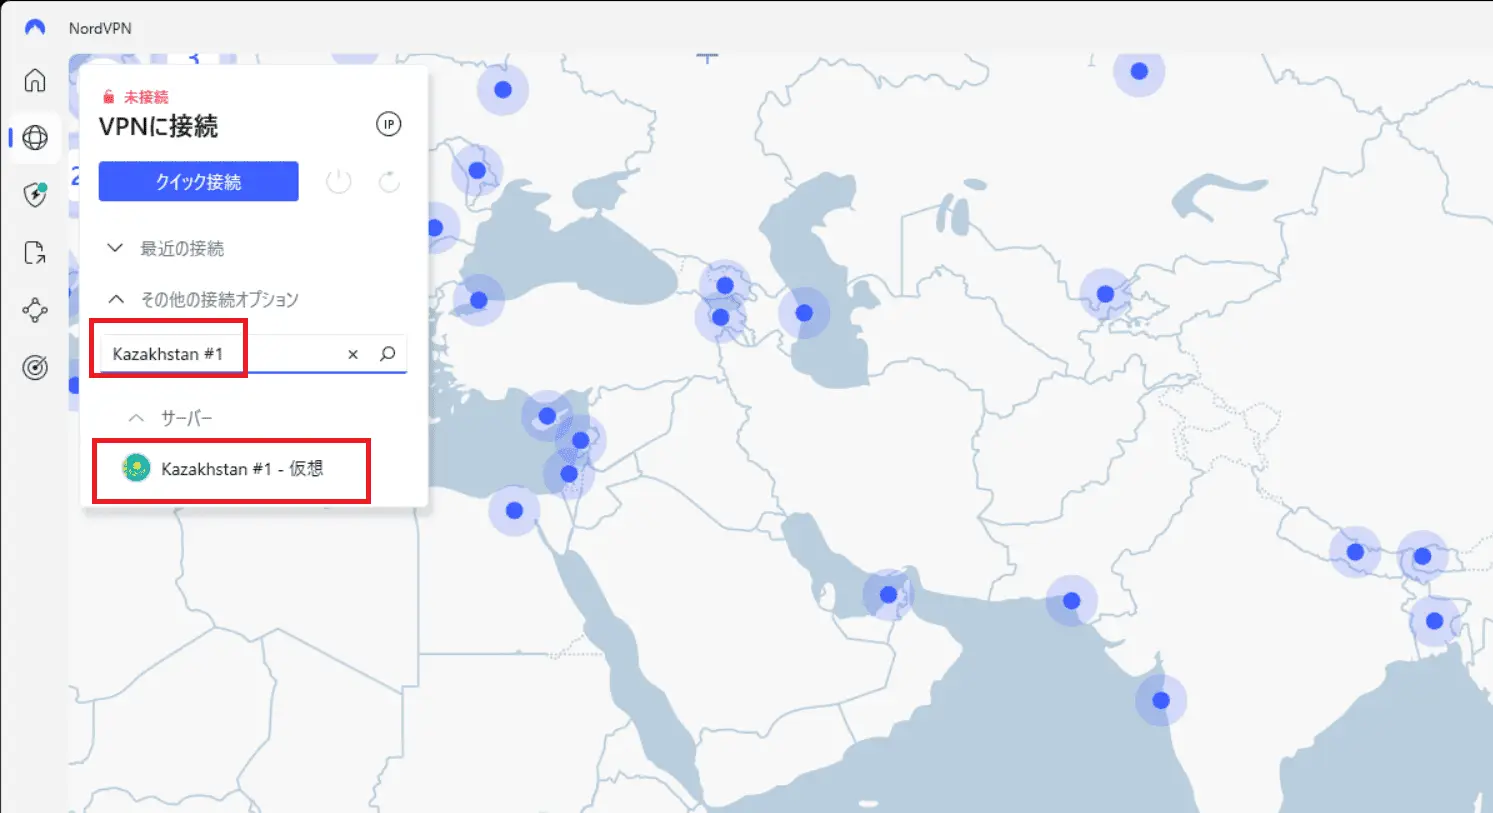Viewport: 1493px width, 813px height.
Task: Click the クイック接続 button
Action: click(198, 181)
